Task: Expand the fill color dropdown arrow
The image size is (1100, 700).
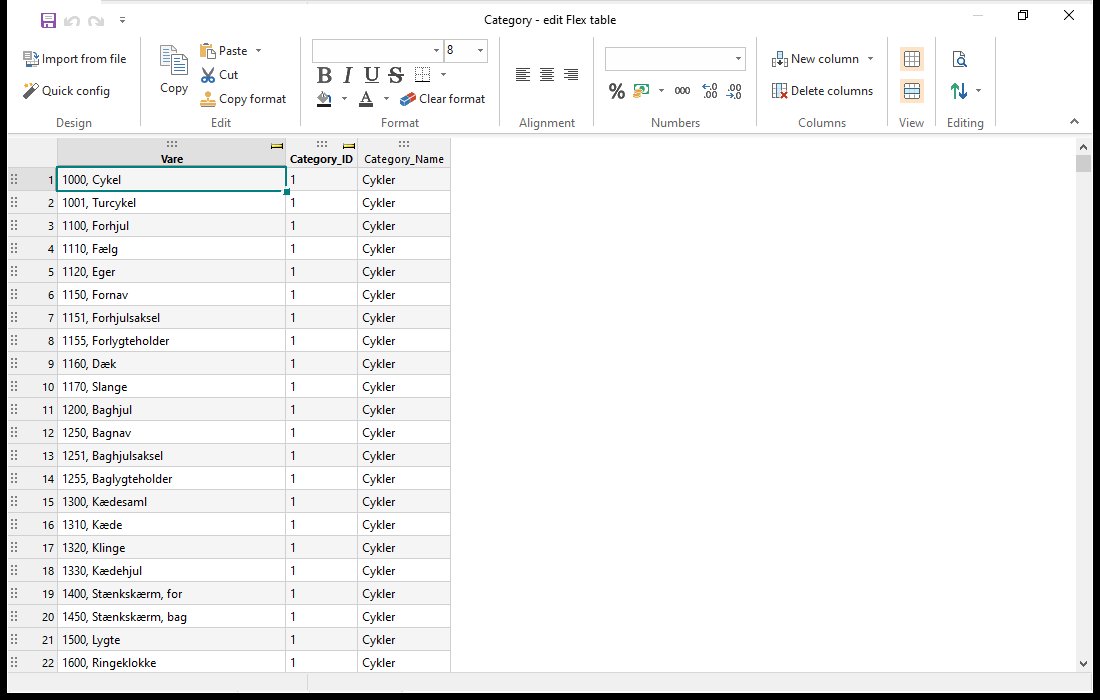Action: (344, 99)
